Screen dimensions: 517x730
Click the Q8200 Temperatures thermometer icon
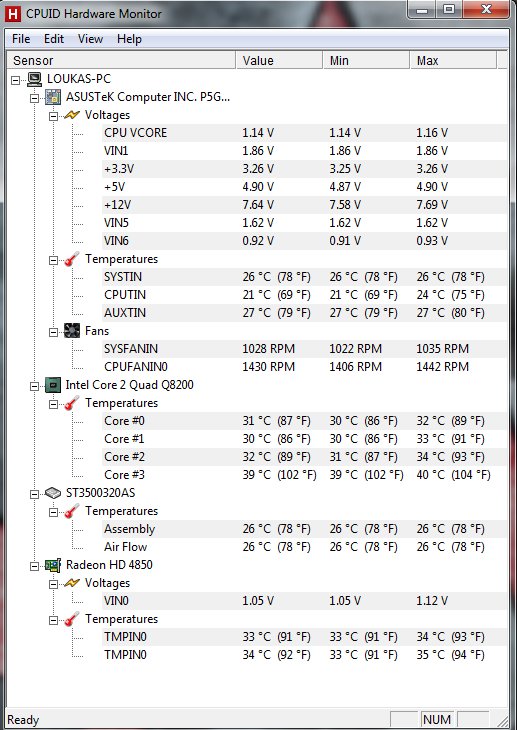pos(72,403)
